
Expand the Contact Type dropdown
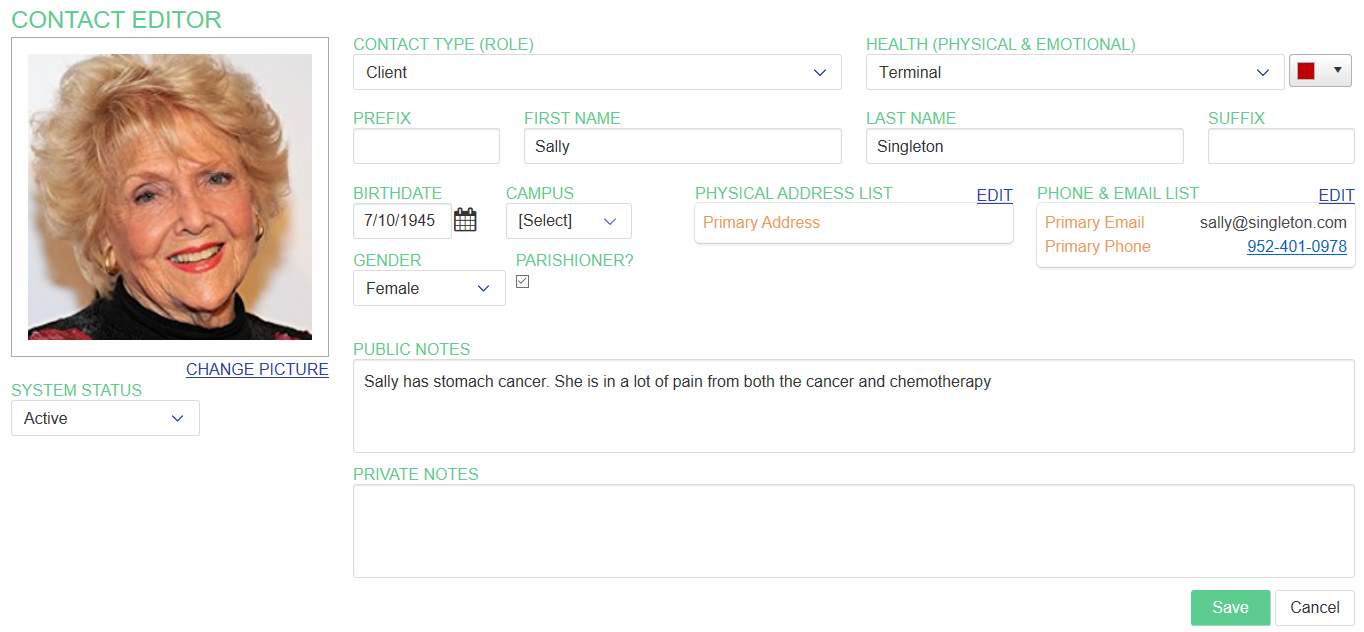[x=597, y=72]
